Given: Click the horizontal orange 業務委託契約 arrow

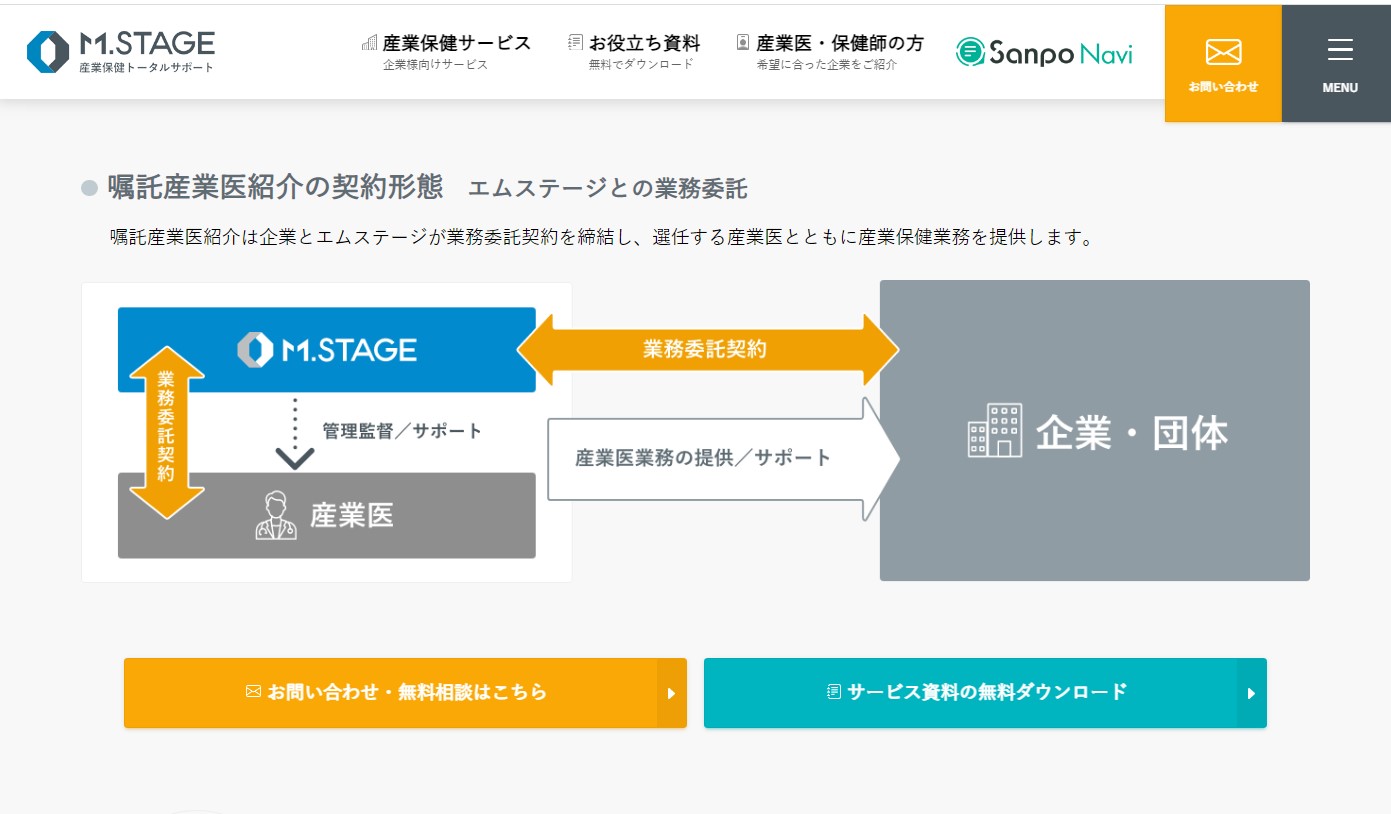Looking at the screenshot, I should [x=706, y=349].
